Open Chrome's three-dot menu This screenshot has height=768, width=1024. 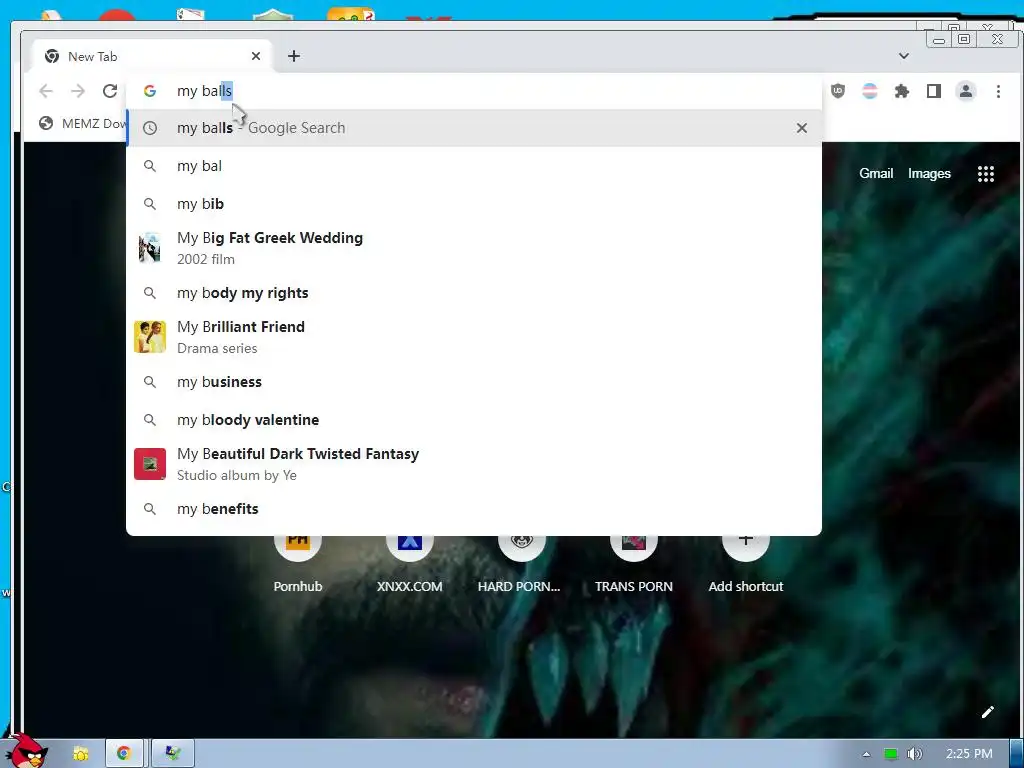(x=998, y=91)
